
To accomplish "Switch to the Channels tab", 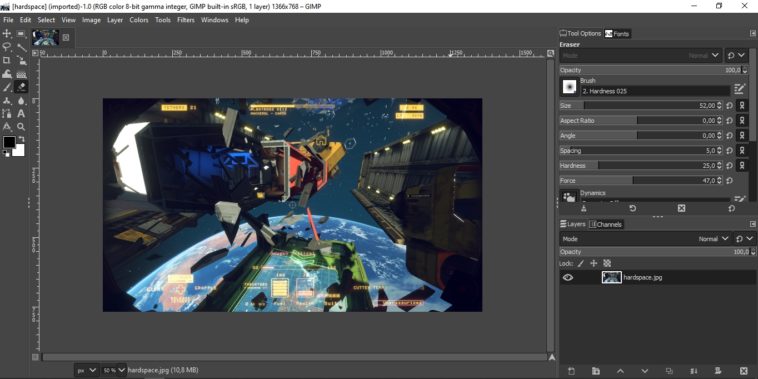I will 606,224.
